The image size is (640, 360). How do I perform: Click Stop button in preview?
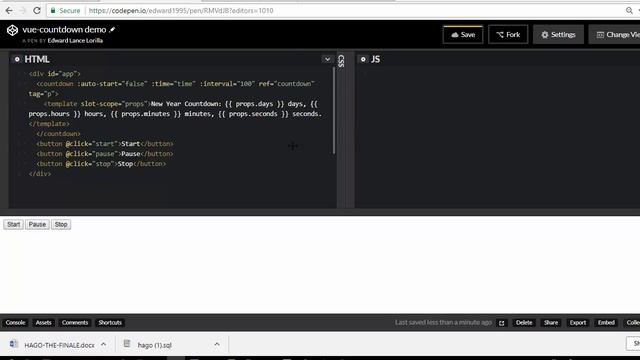(x=61, y=224)
